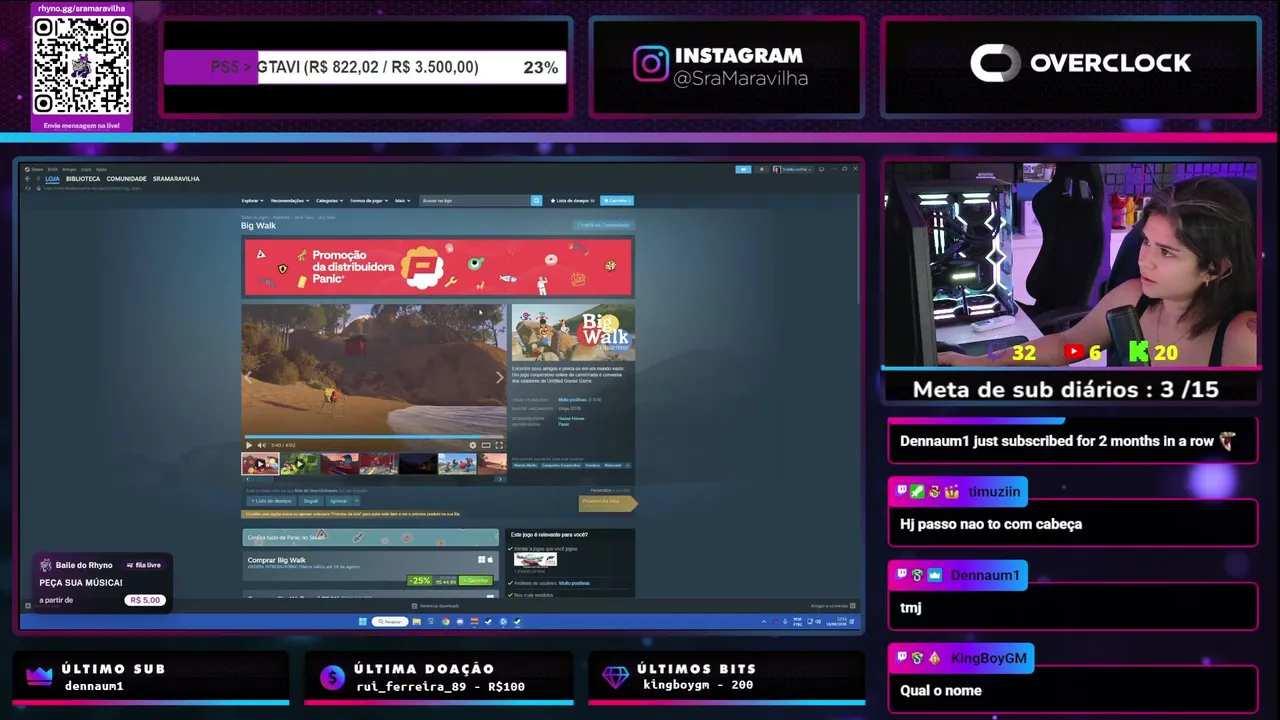Select the first trailer thumbnail
Viewport: 1280px width, 720px height.
point(260,464)
